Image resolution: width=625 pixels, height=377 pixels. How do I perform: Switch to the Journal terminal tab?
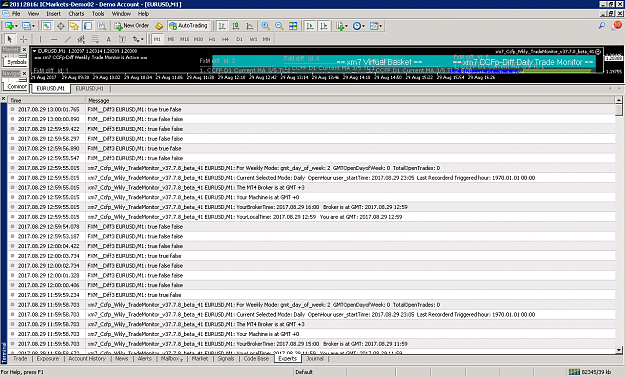tap(315, 359)
